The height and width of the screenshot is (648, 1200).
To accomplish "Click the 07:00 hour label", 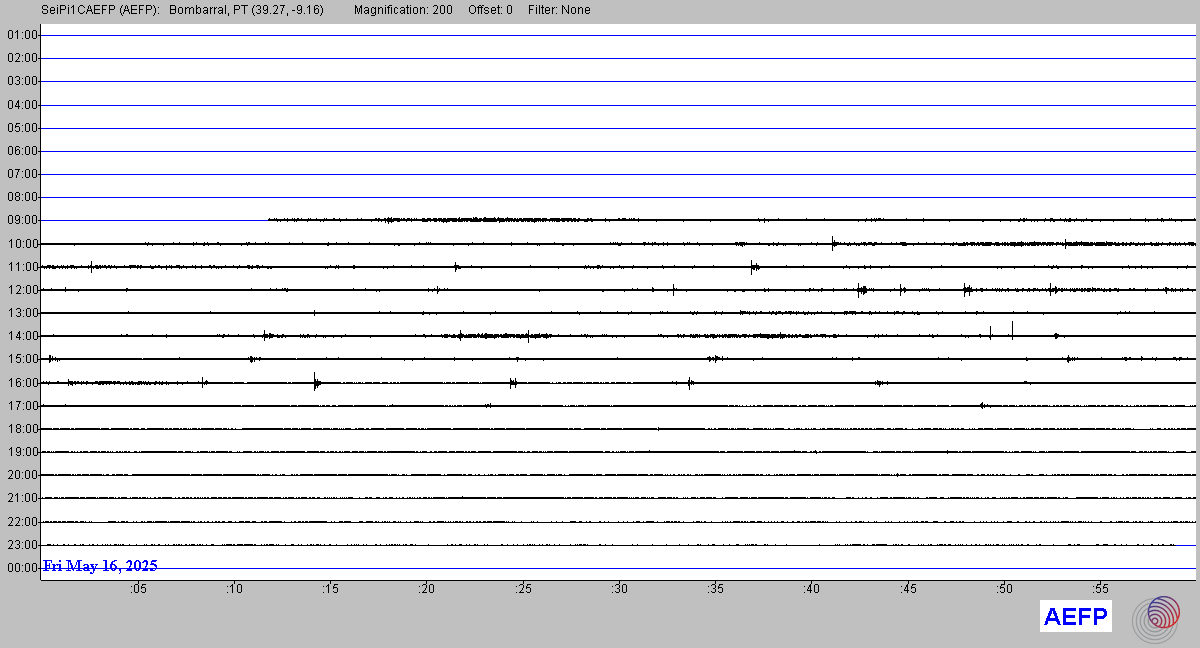I will tap(22, 174).
